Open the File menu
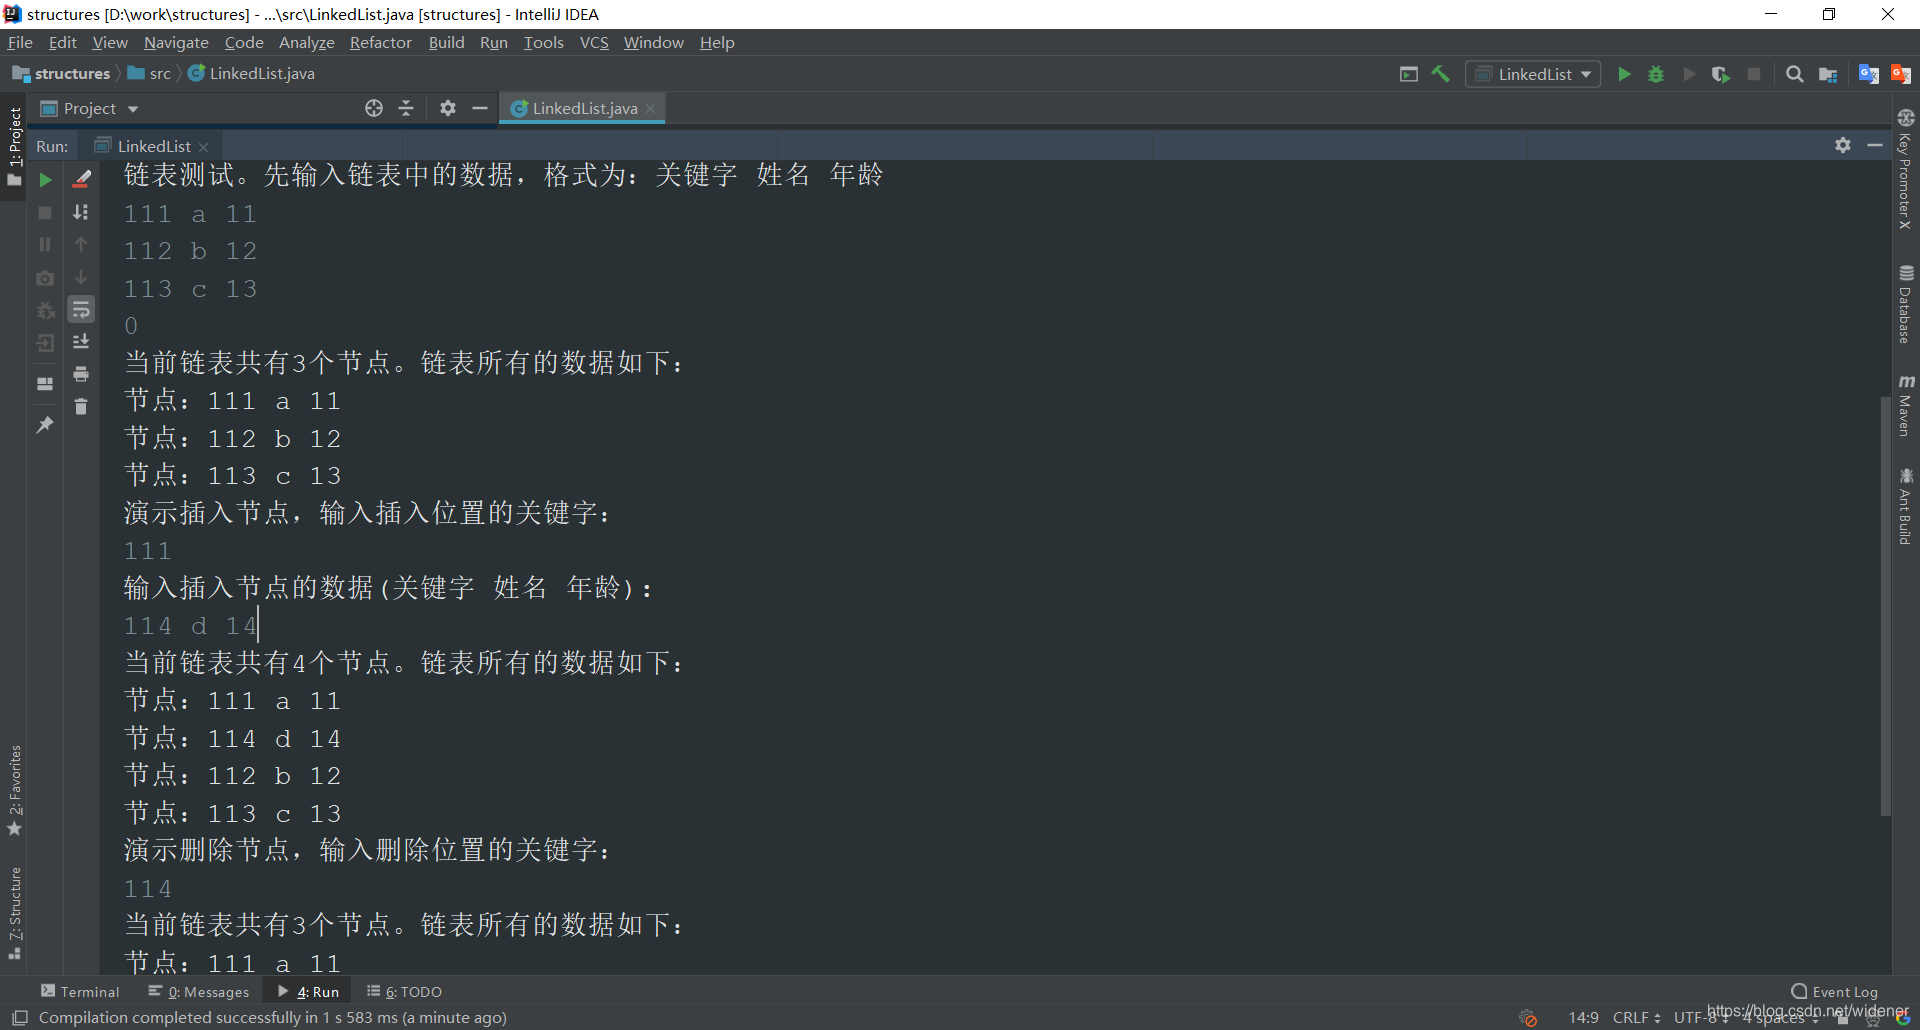This screenshot has width=1920, height=1030. tap(20, 42)
